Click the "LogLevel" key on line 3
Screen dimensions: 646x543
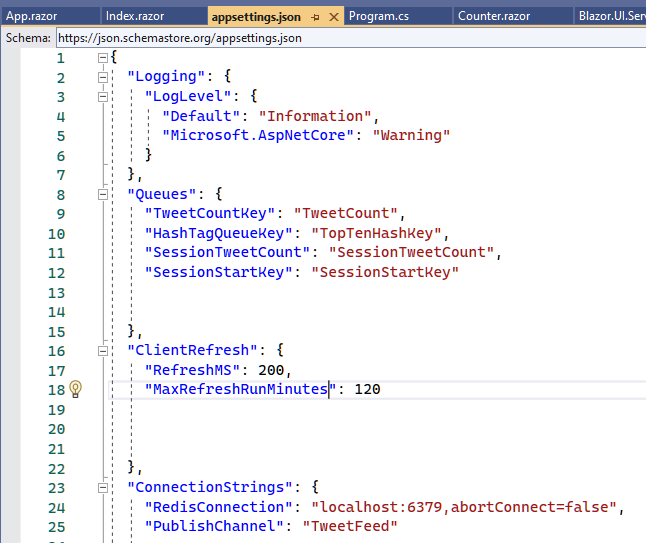pos(188,96)
